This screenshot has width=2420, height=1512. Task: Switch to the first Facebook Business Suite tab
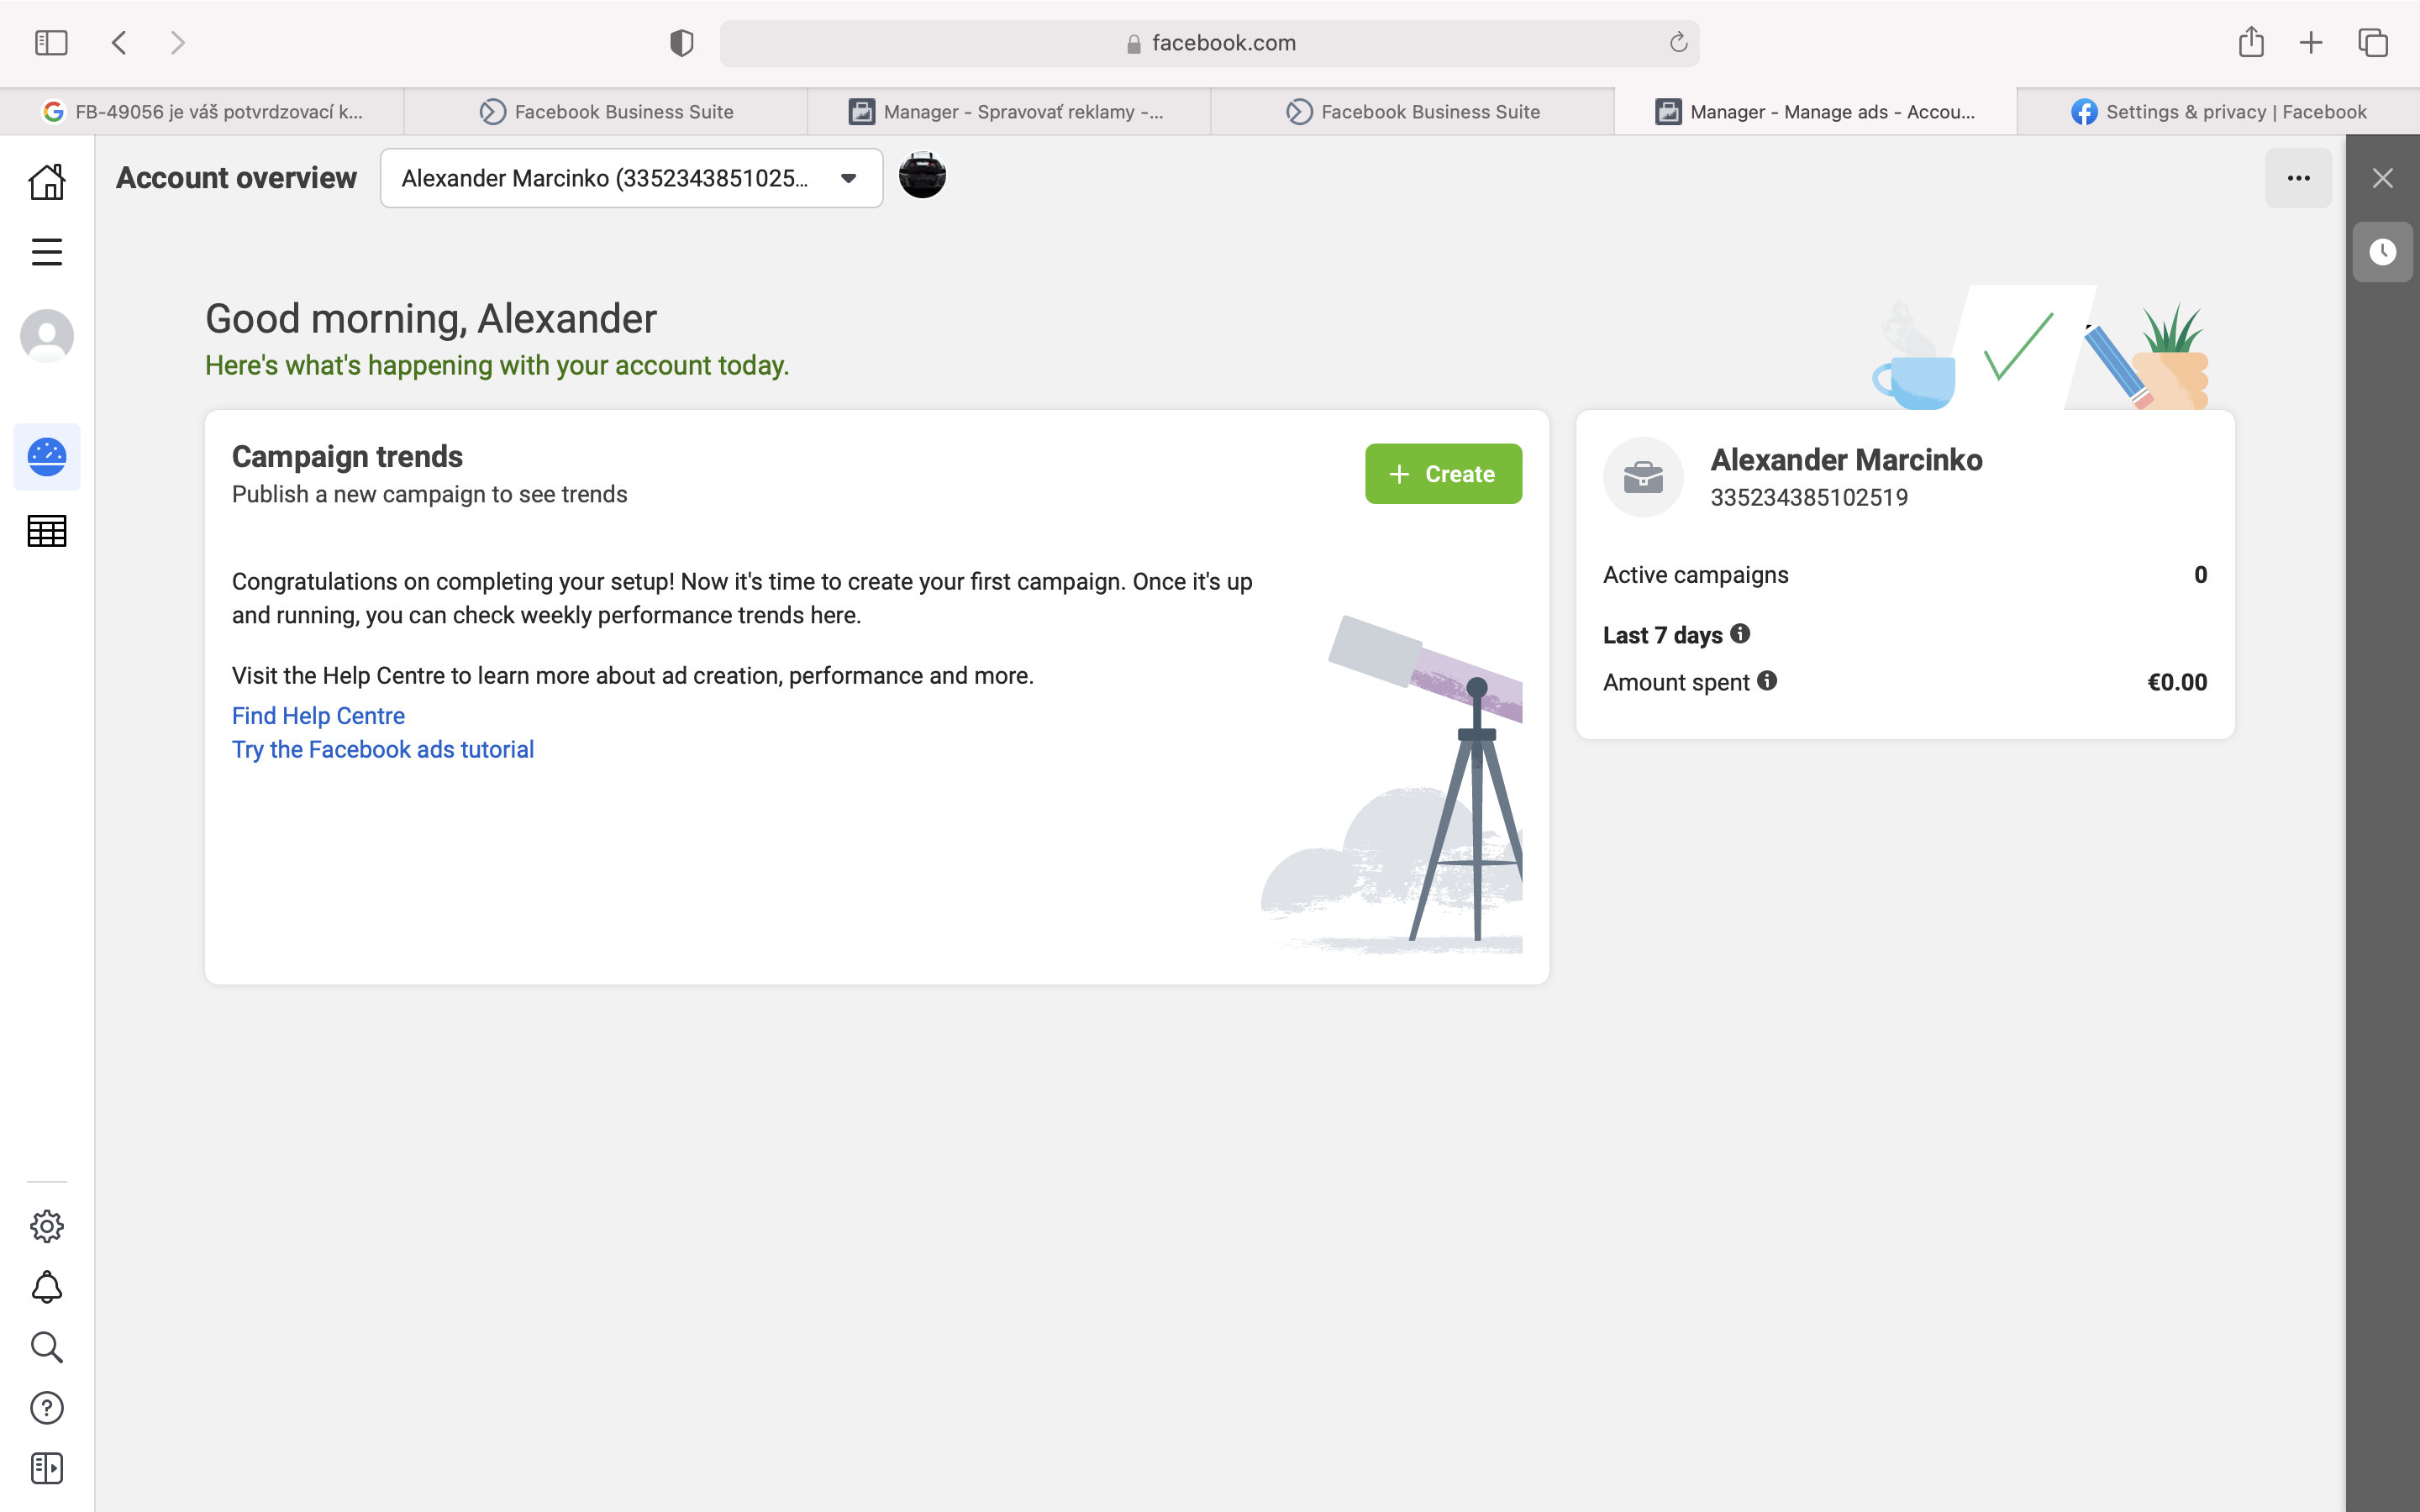606,112
